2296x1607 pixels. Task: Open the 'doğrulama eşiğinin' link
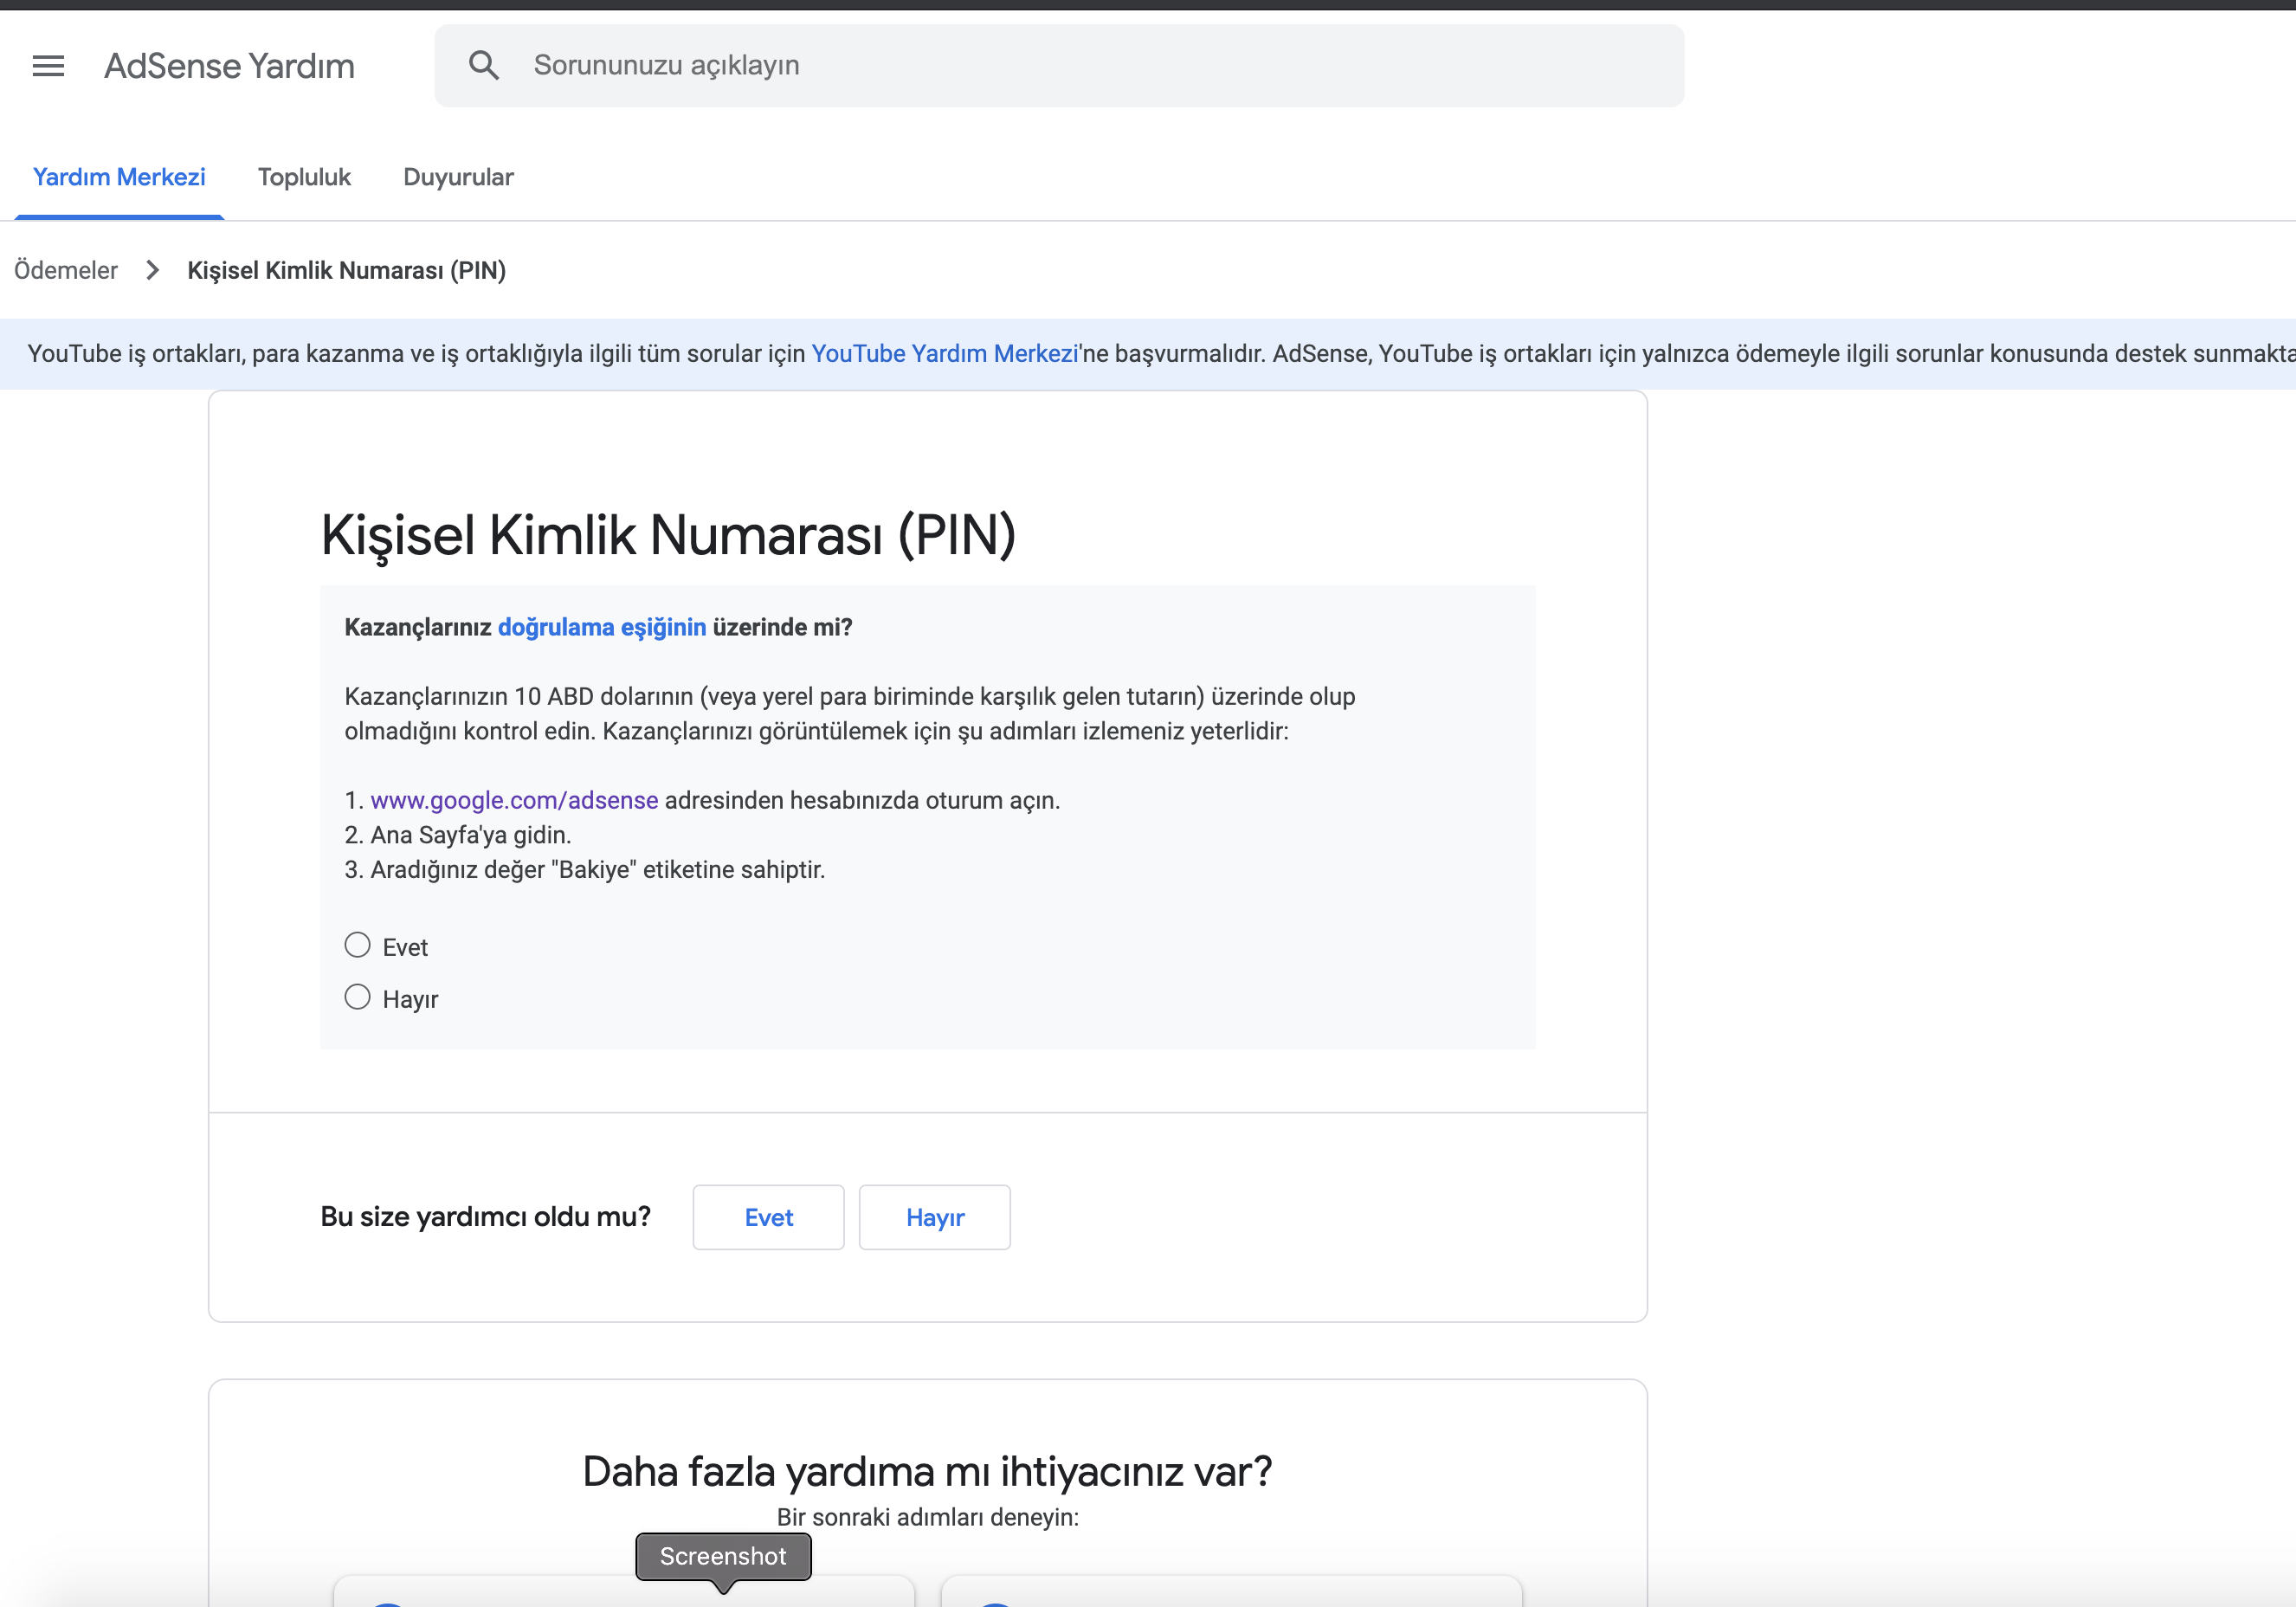602,627
